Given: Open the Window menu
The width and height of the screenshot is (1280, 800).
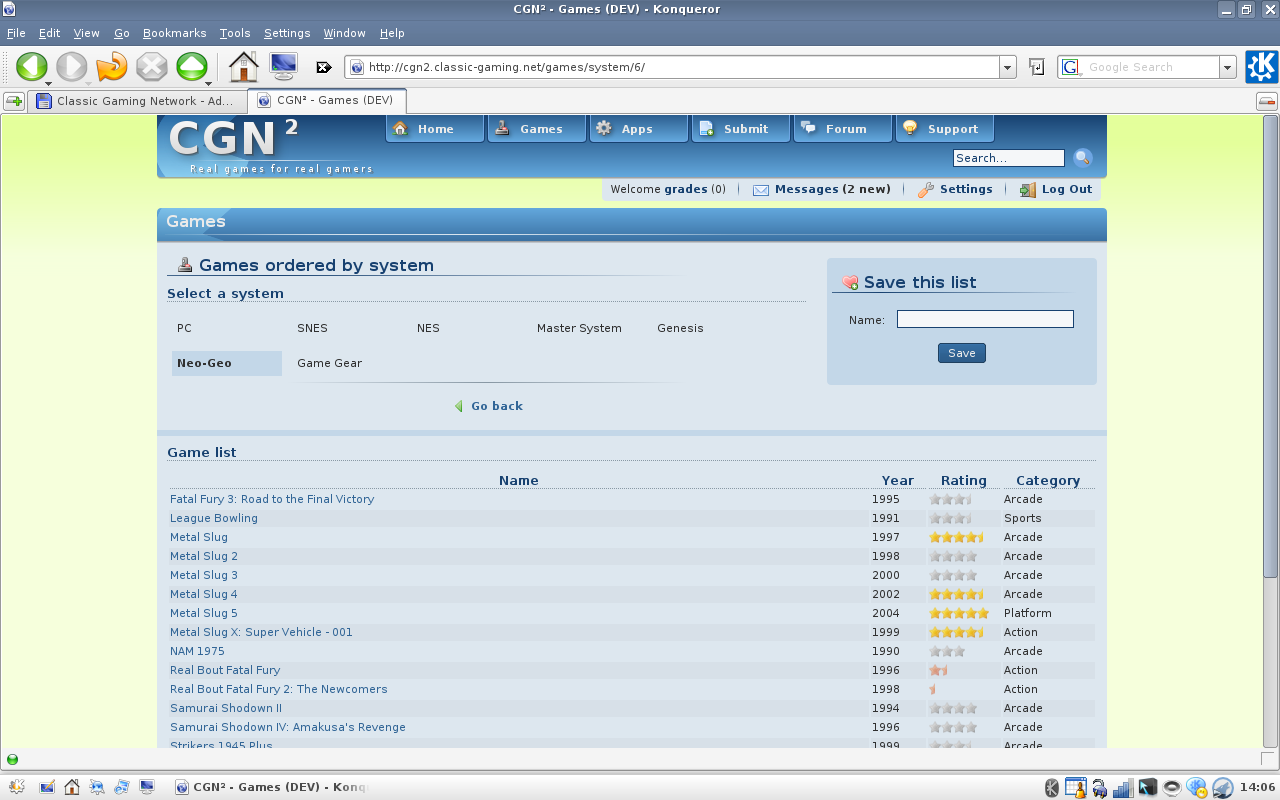Looking at the screenshot, I should pyautogui.click(x=344, y=33).
